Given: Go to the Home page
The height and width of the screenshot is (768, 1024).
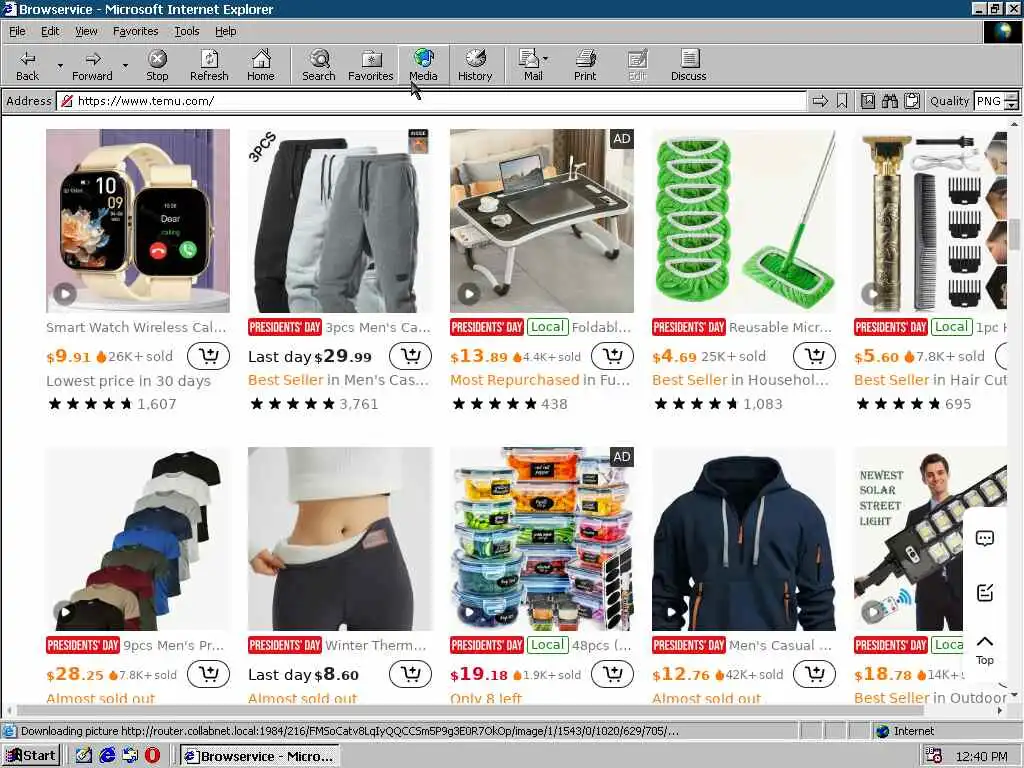Looking at the screenshot, I should click(261, 65).
